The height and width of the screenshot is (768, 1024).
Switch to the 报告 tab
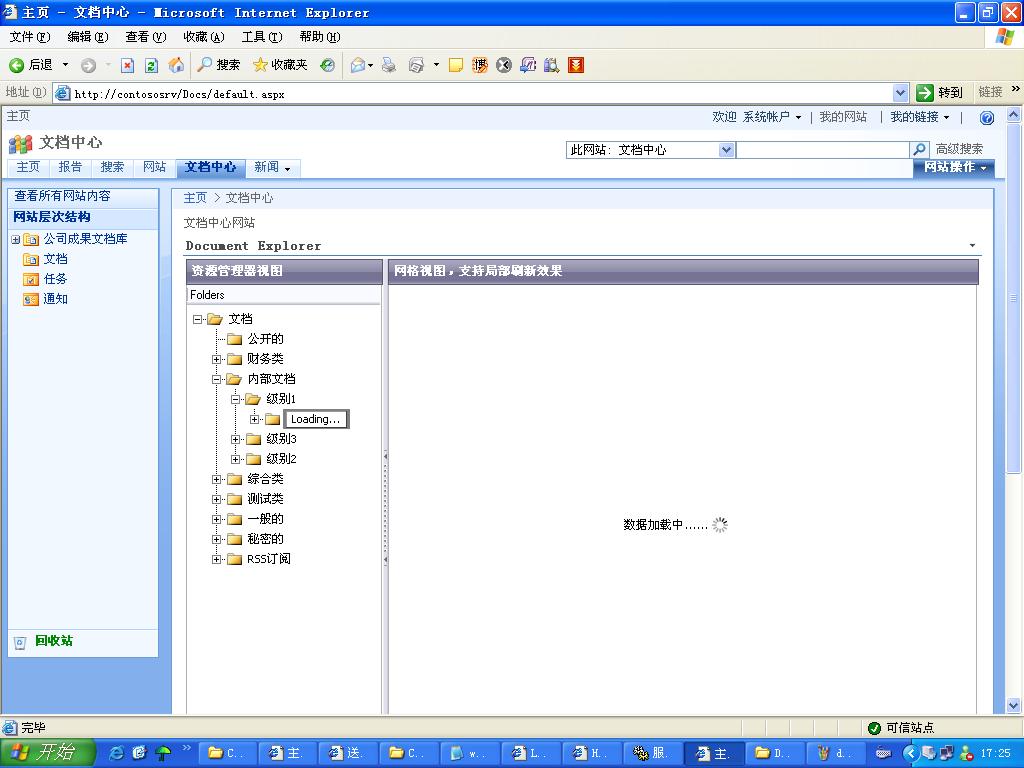(70, 167)
